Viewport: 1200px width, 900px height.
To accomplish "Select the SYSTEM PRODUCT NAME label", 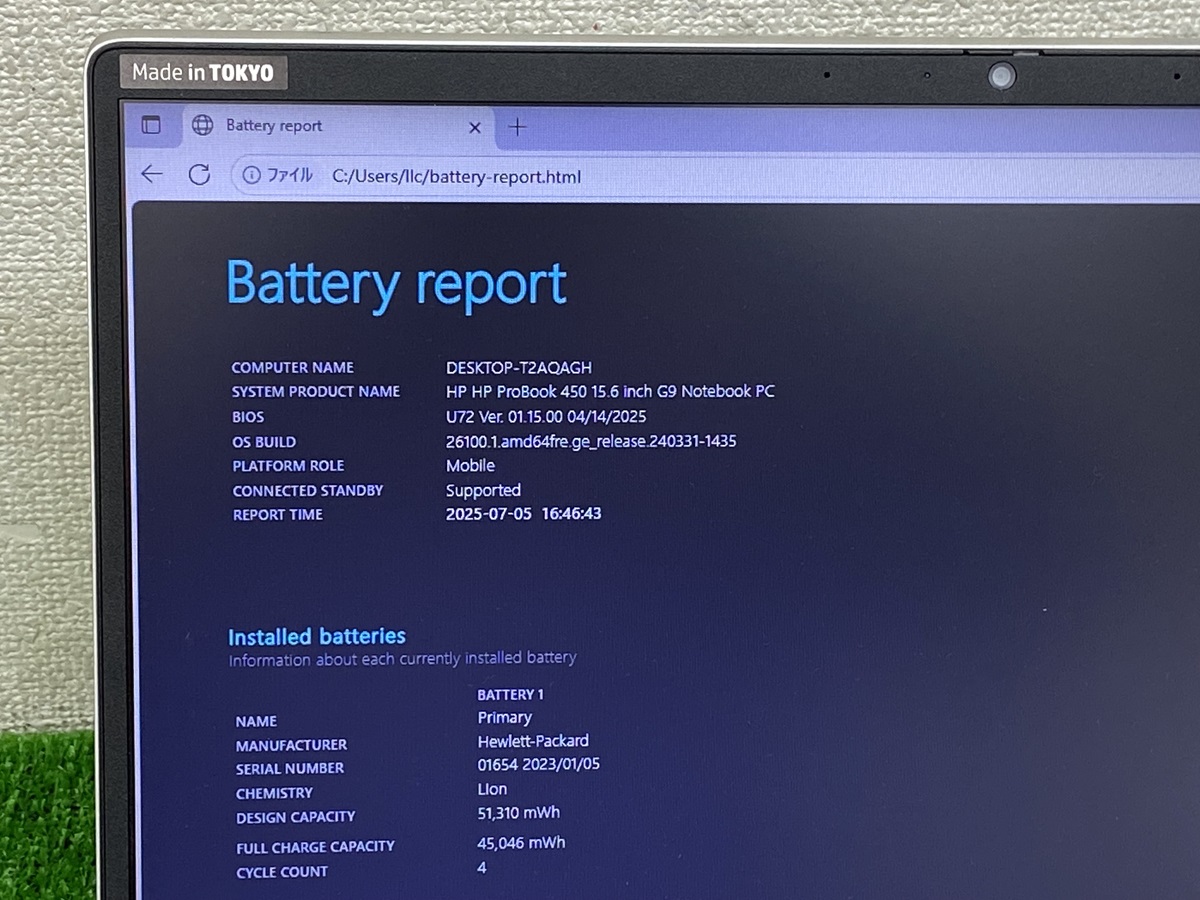I will (x=315, y=392).
